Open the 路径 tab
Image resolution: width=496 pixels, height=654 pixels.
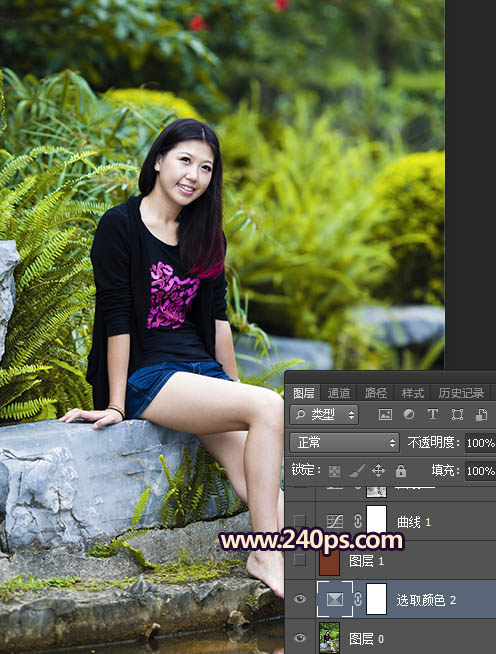click(x=375, y=393)
